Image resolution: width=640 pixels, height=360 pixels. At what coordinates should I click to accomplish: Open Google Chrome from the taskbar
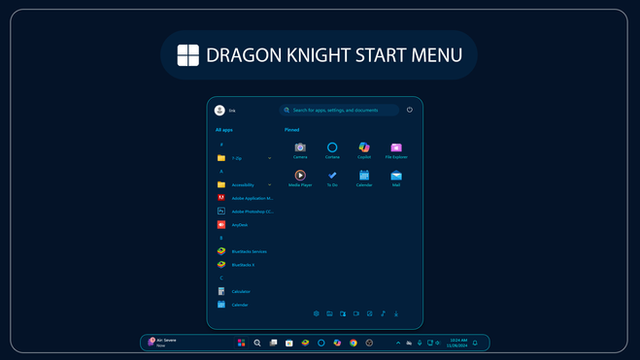(353, 343)
